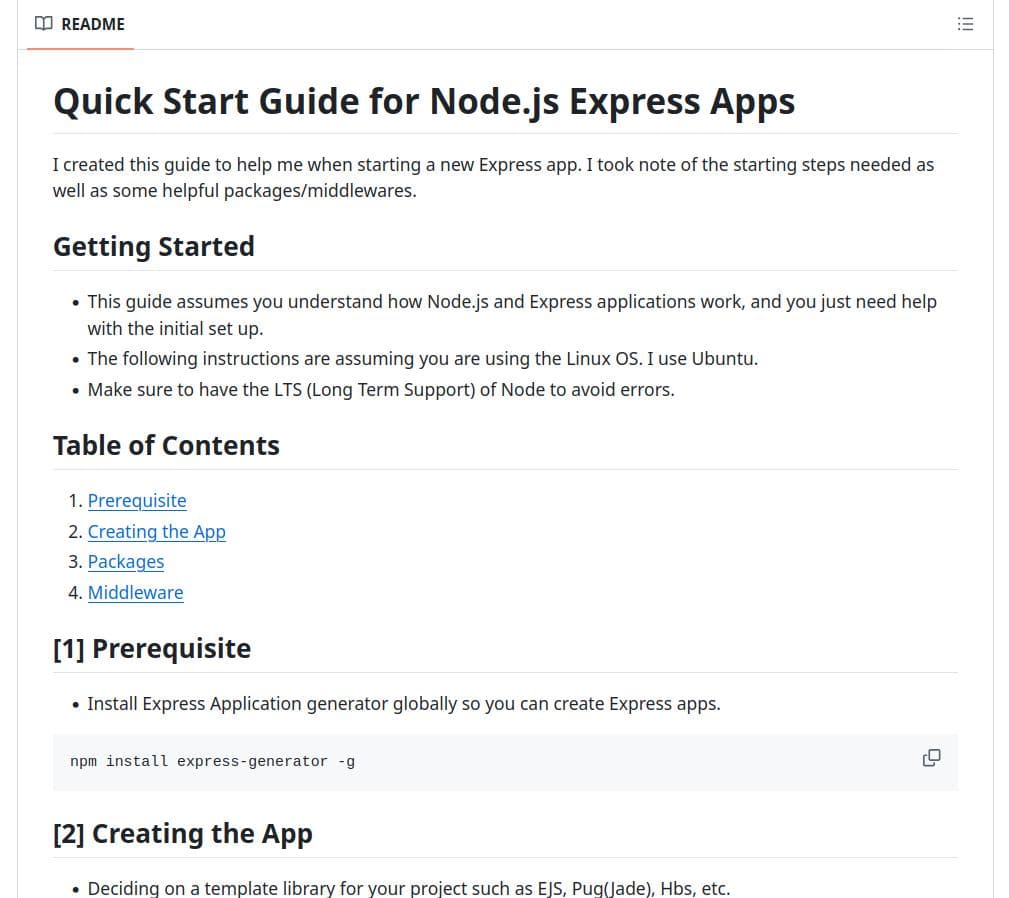This screenshot has width=1009, height=898.
Task: Copy the npm install command
Action: [931, 758]
